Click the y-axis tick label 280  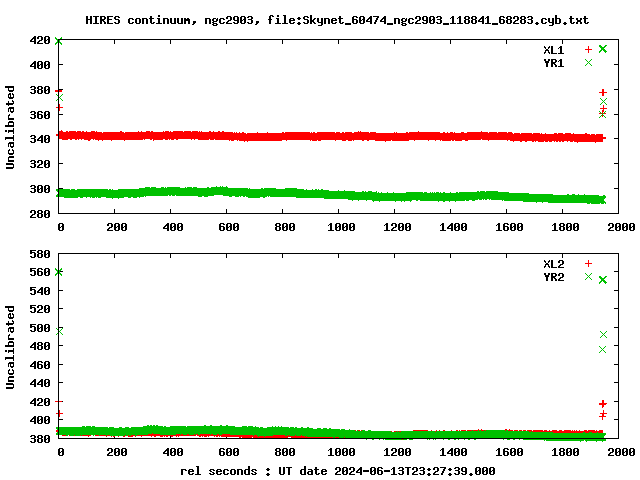[x=40, y=214]
